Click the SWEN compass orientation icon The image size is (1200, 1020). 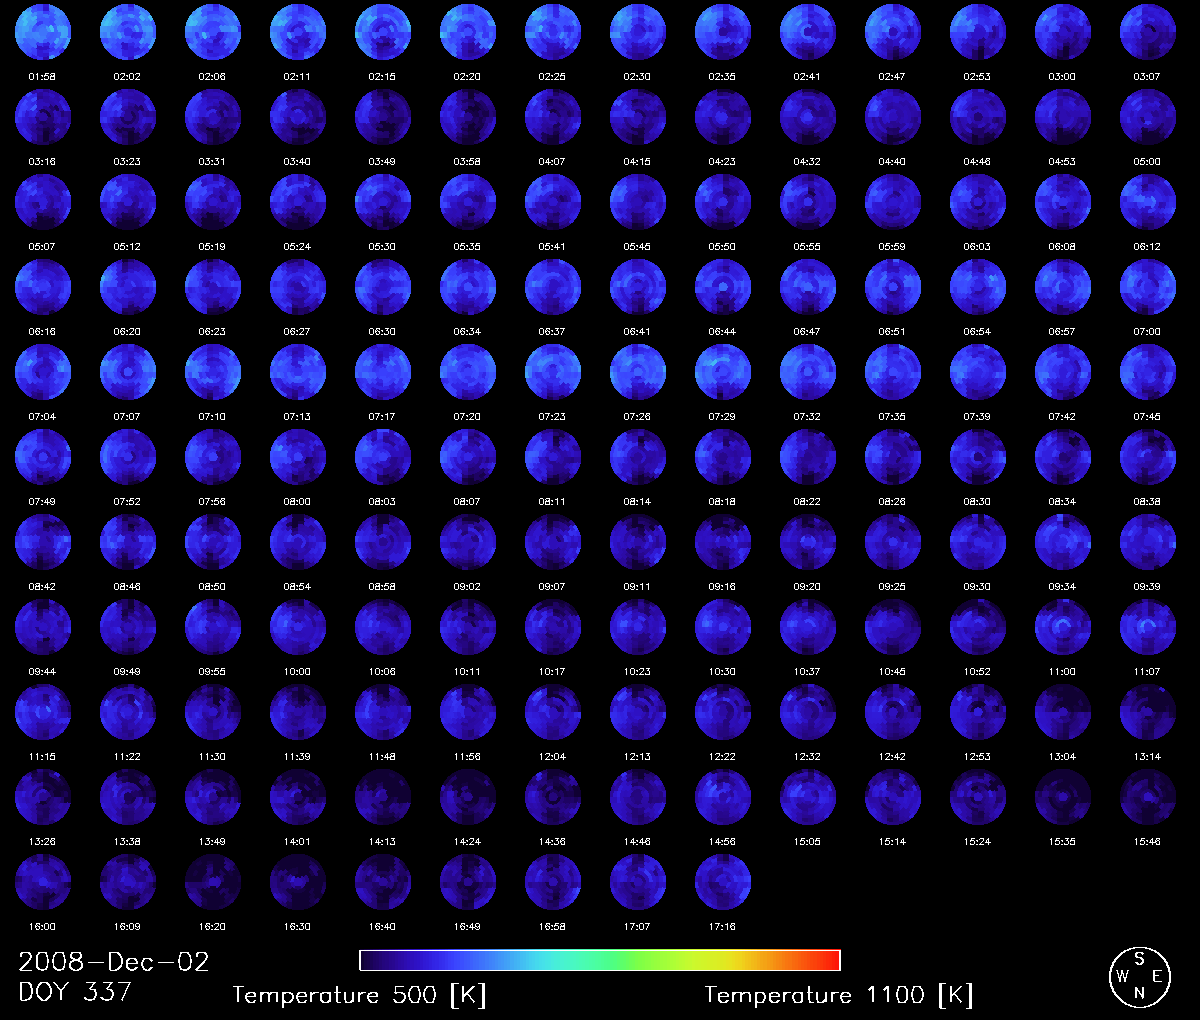[x=1139, y=977]
